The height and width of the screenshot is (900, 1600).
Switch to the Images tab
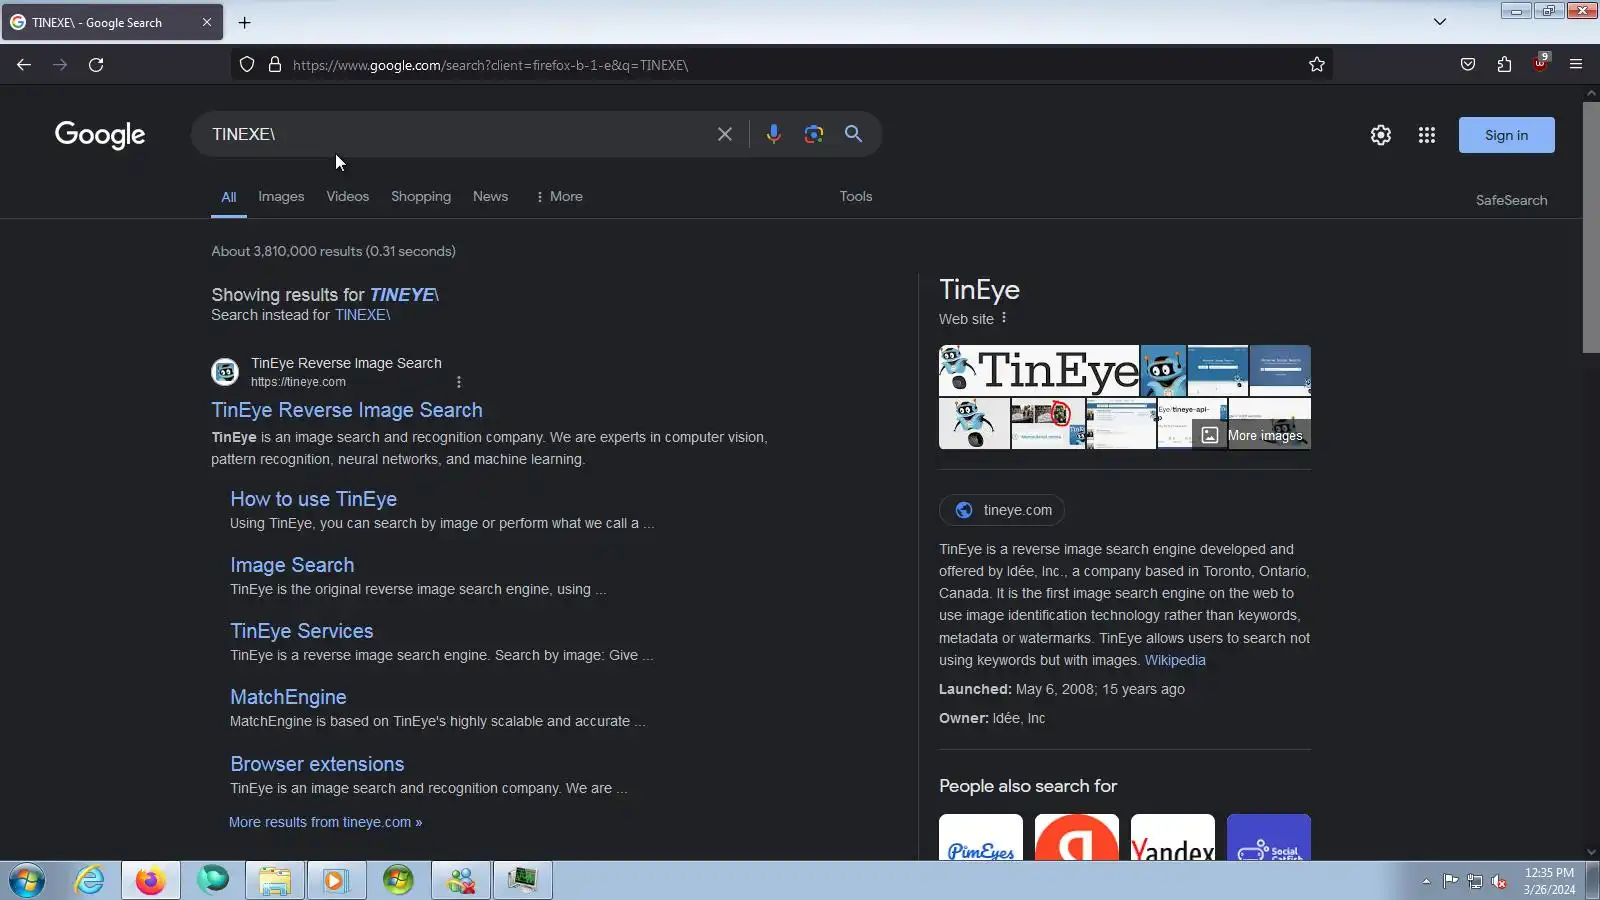[281, 196]
